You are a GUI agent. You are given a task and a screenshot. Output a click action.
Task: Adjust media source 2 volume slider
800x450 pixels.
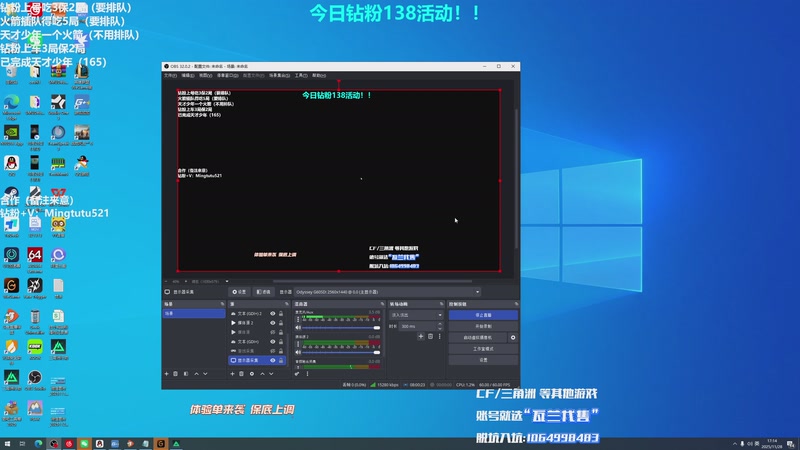pos(341,352)
